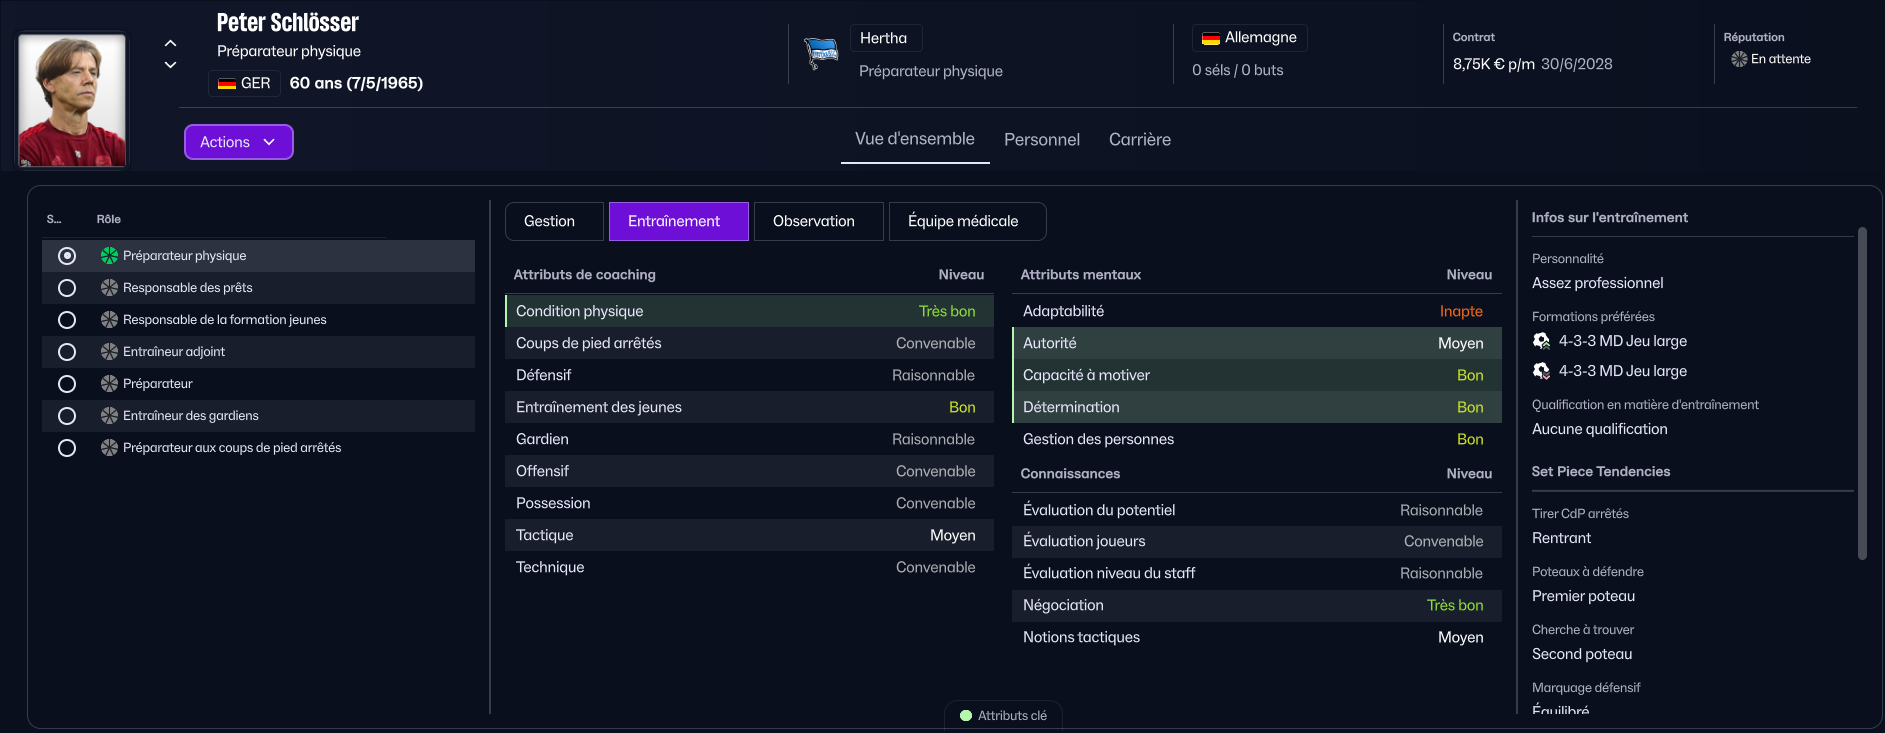
Task: Click the reputation En attente icon
Action: (x=1739, y=59)
